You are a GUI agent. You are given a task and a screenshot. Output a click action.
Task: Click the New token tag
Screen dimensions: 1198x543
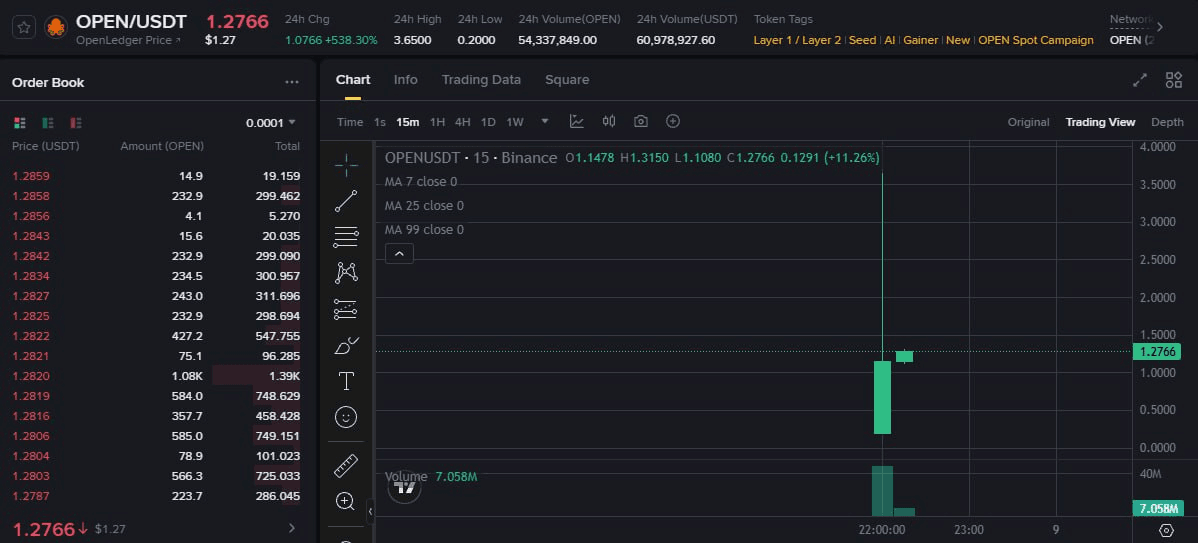[958, 40]
